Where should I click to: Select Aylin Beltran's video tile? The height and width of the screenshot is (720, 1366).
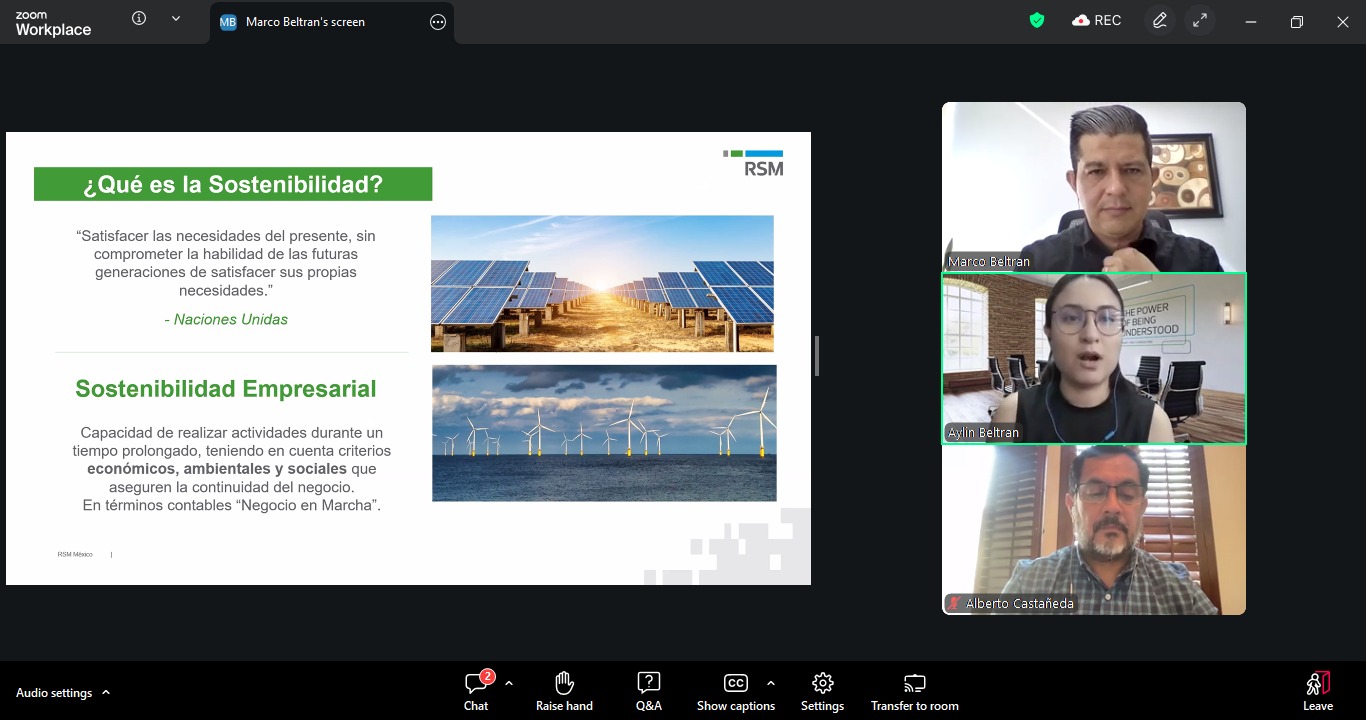point(1094,358)
